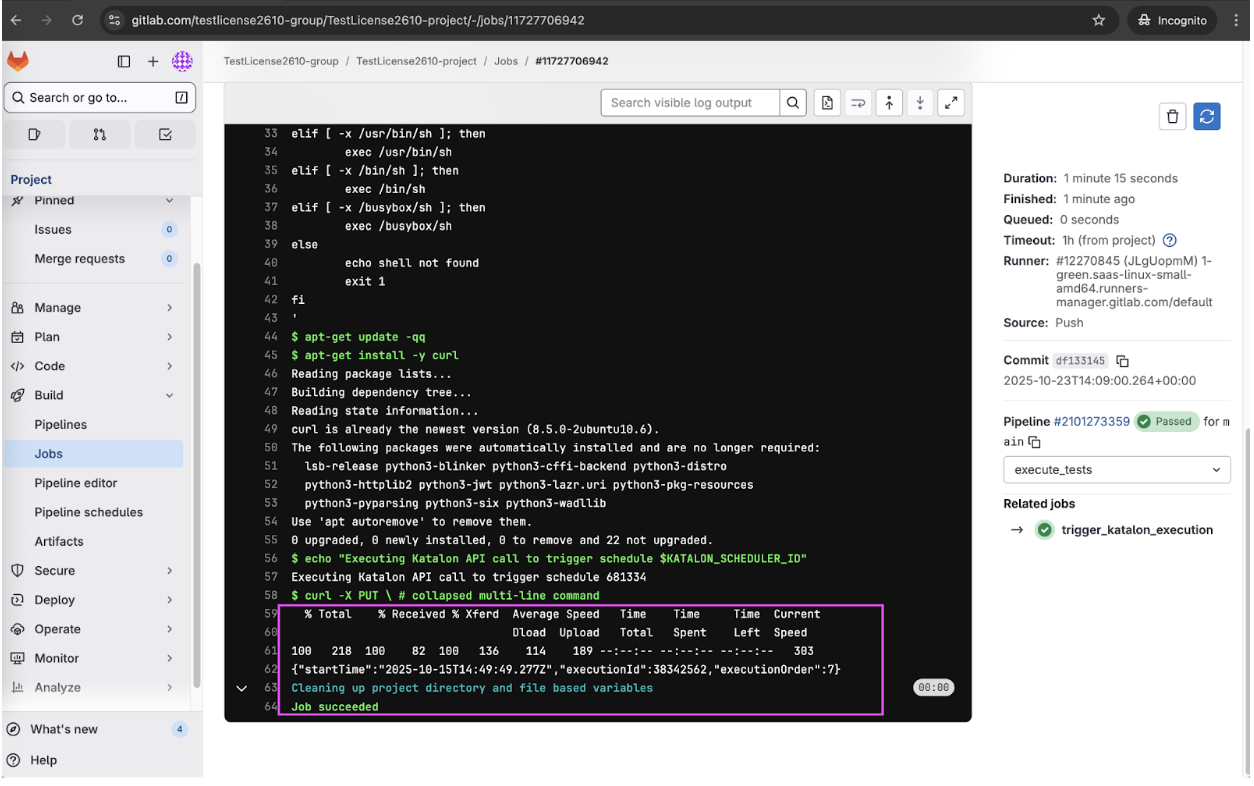Retry the job using the blue refresh icon
Screen dimensions: 1254x786
[1206, 116]
